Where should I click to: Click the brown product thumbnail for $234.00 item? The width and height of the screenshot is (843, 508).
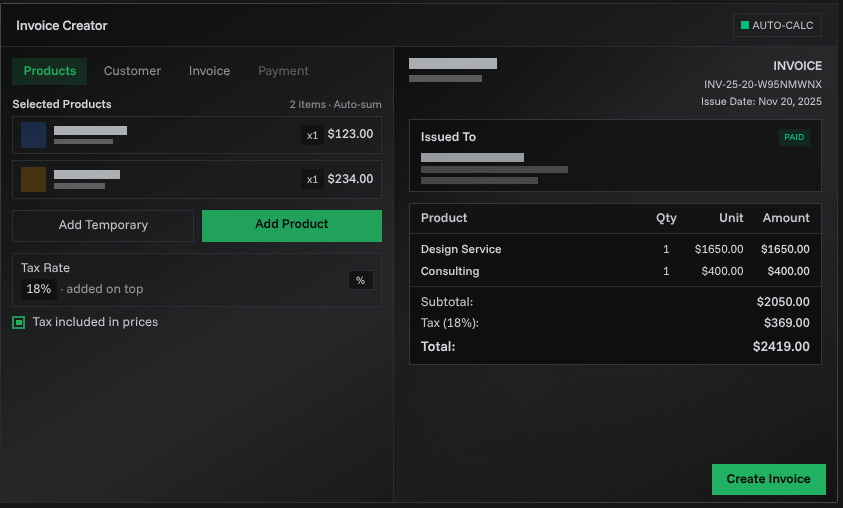click(33, 180)
